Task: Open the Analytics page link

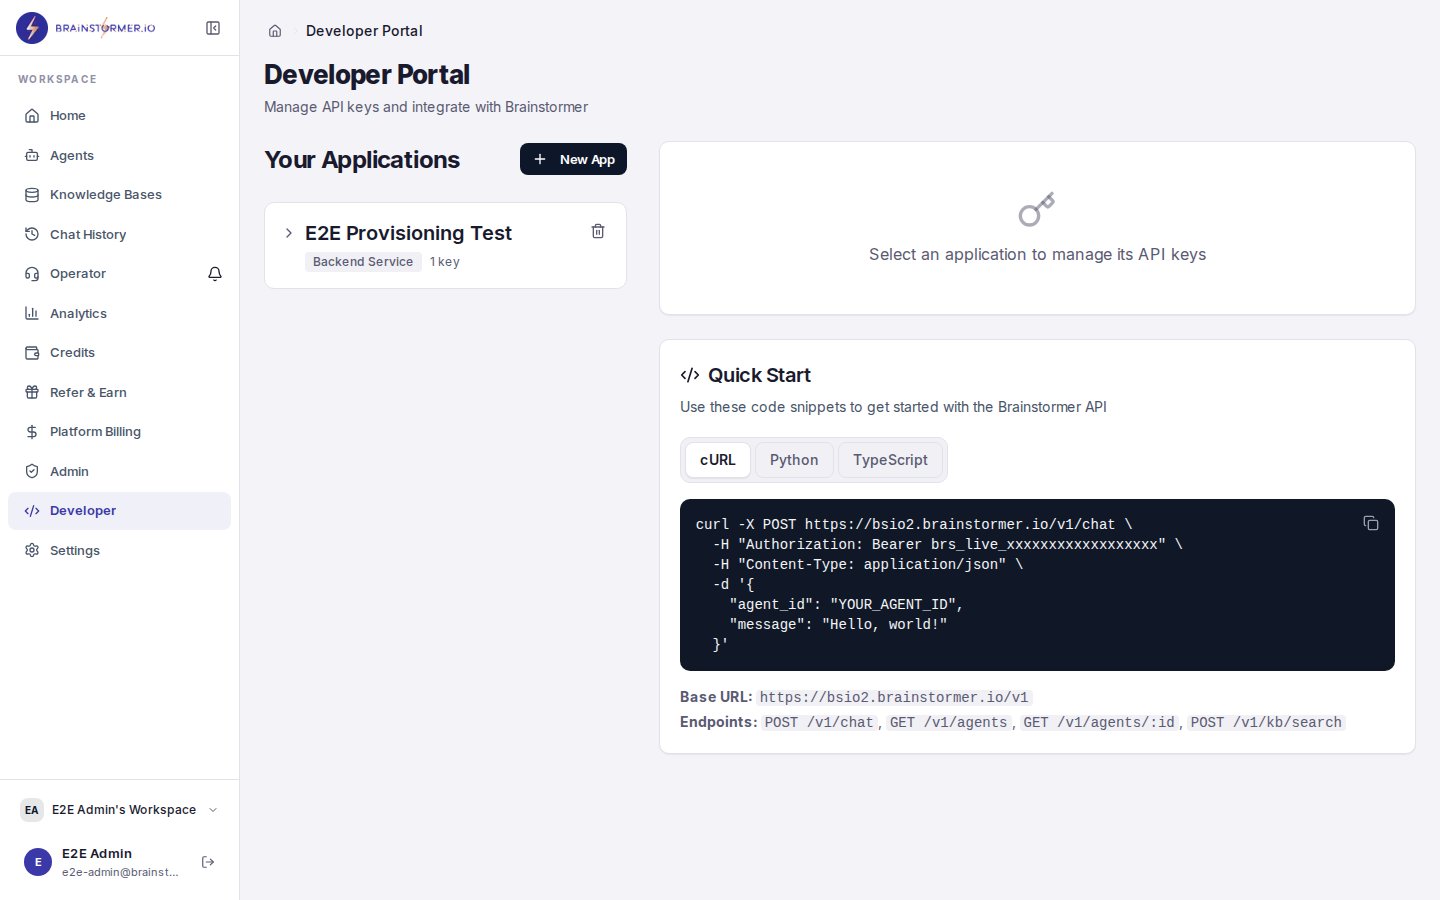Action: (119, 313)
